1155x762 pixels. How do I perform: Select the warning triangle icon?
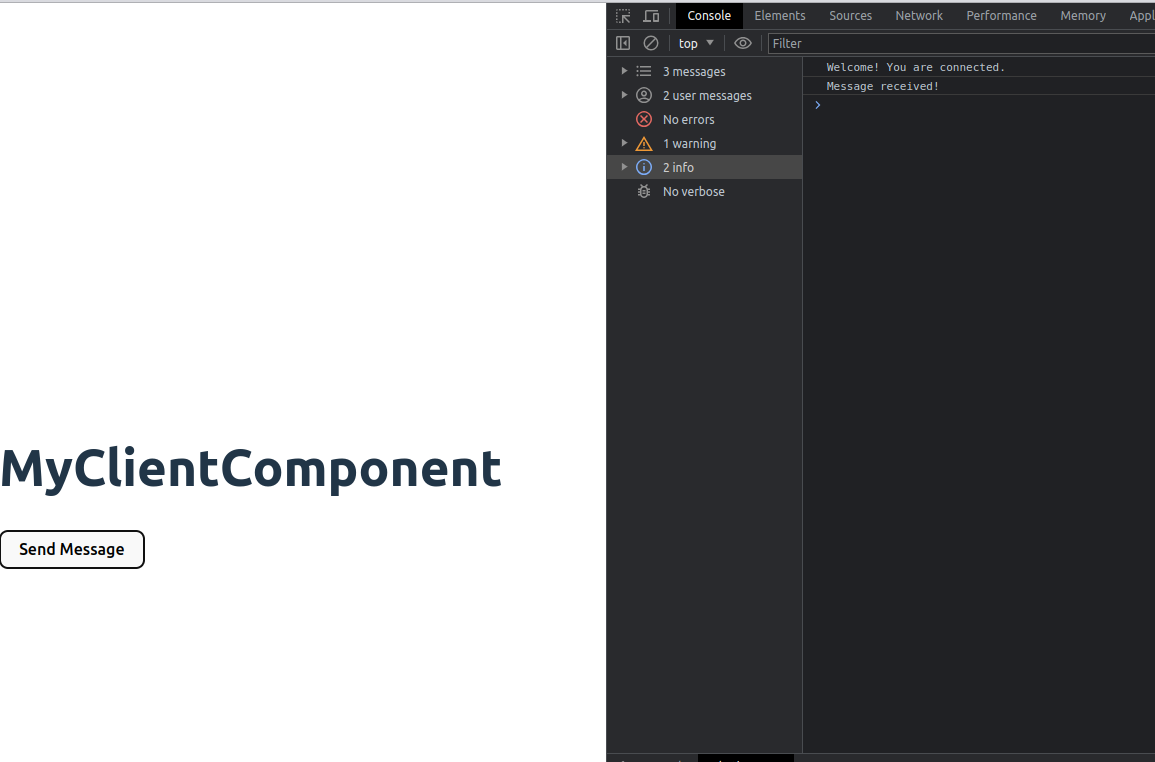(x=644, y=144)
